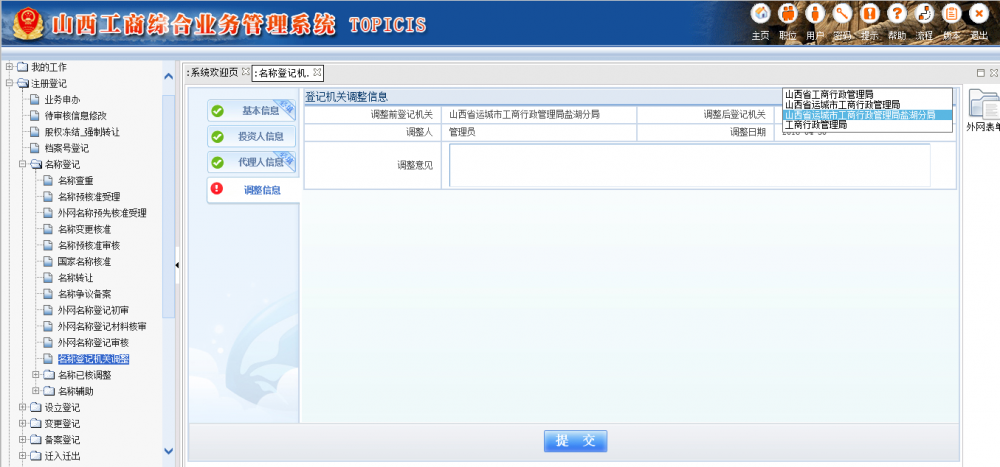Click the 管理员 value beside 调整人
This screenshot has width=1000, height=467.
[462, 132]
